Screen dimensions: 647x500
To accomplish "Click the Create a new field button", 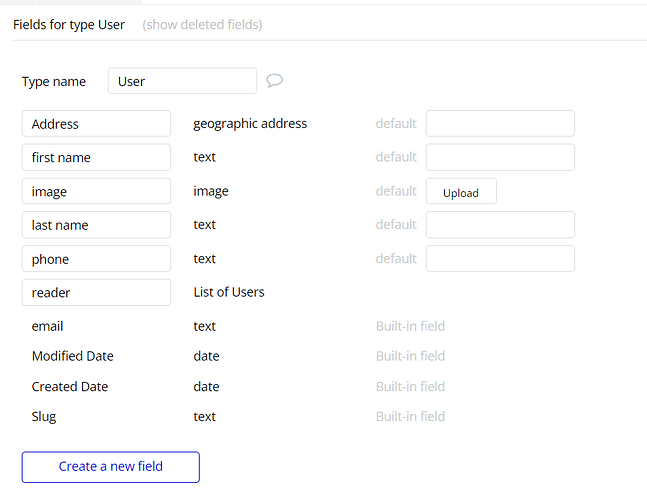I will [x=110, y=466].
